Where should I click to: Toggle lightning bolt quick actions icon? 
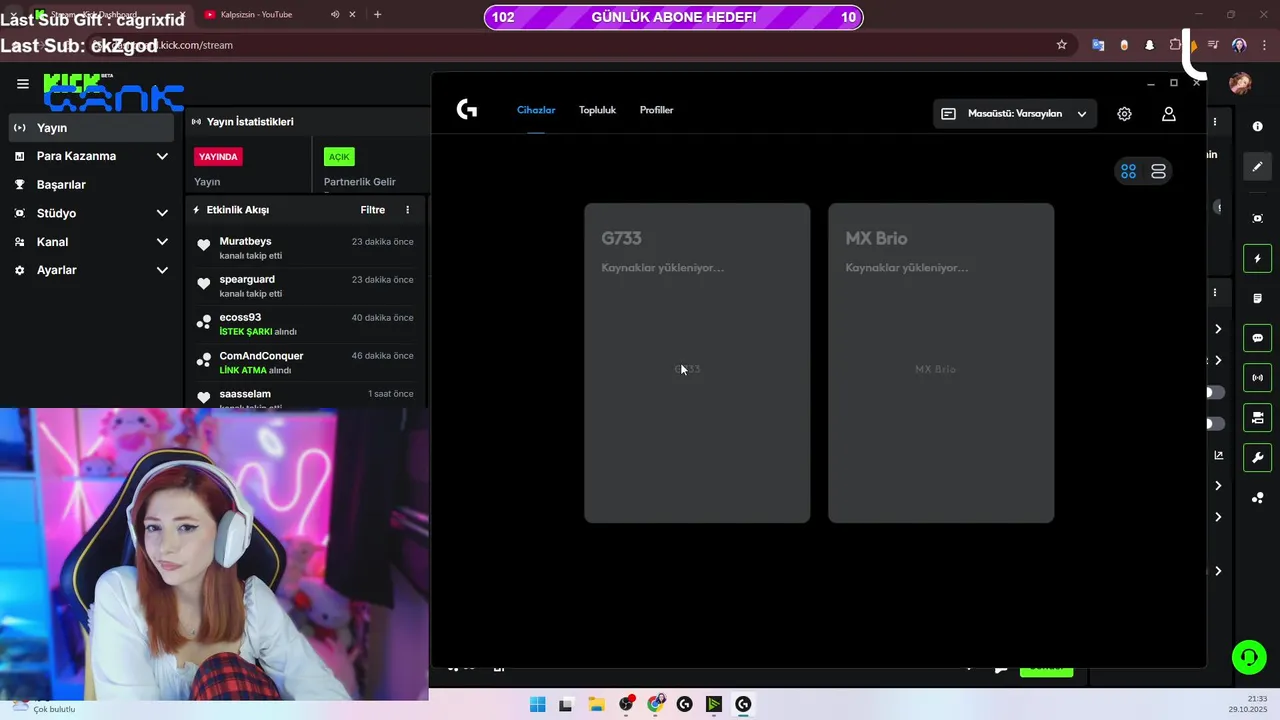(1257, 259)
